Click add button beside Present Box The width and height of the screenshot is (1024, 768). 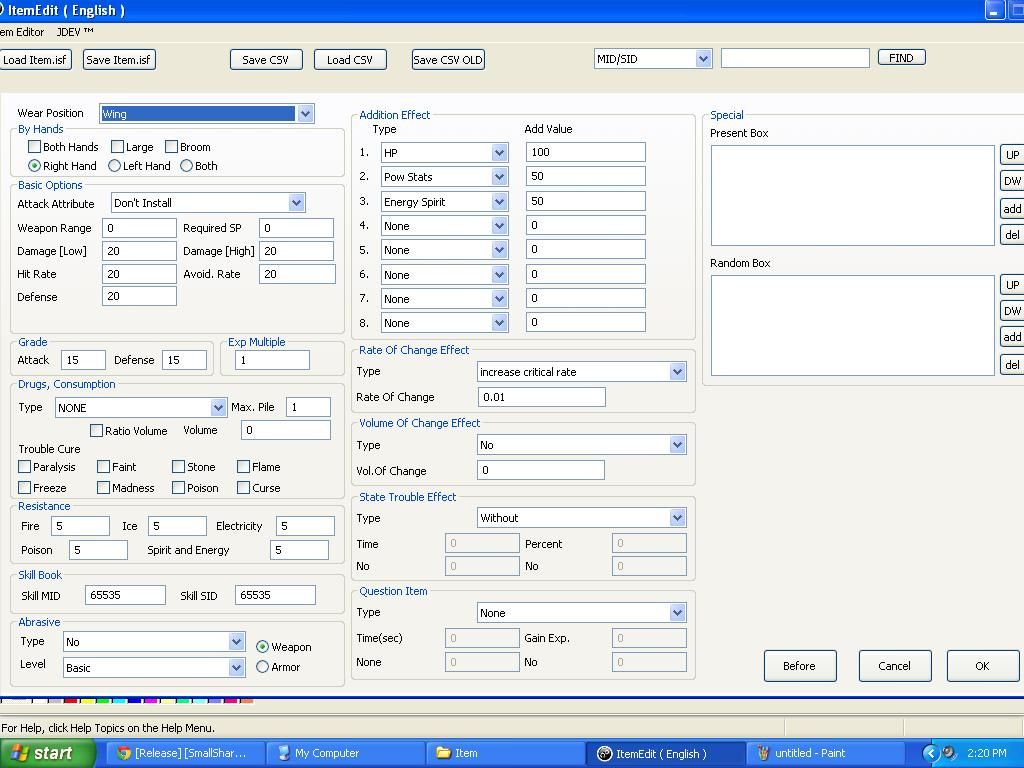coord(1012,209)
